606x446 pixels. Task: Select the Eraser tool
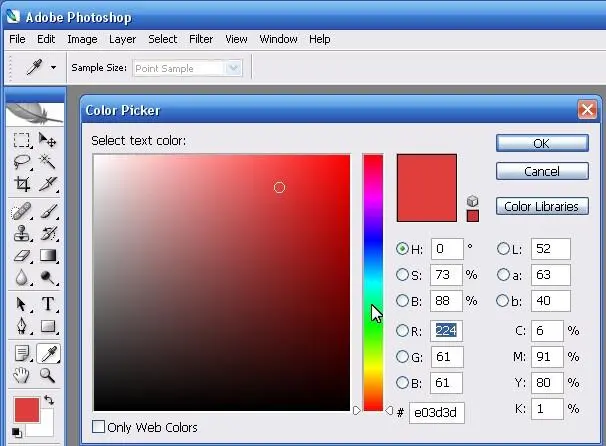(22, 255)
